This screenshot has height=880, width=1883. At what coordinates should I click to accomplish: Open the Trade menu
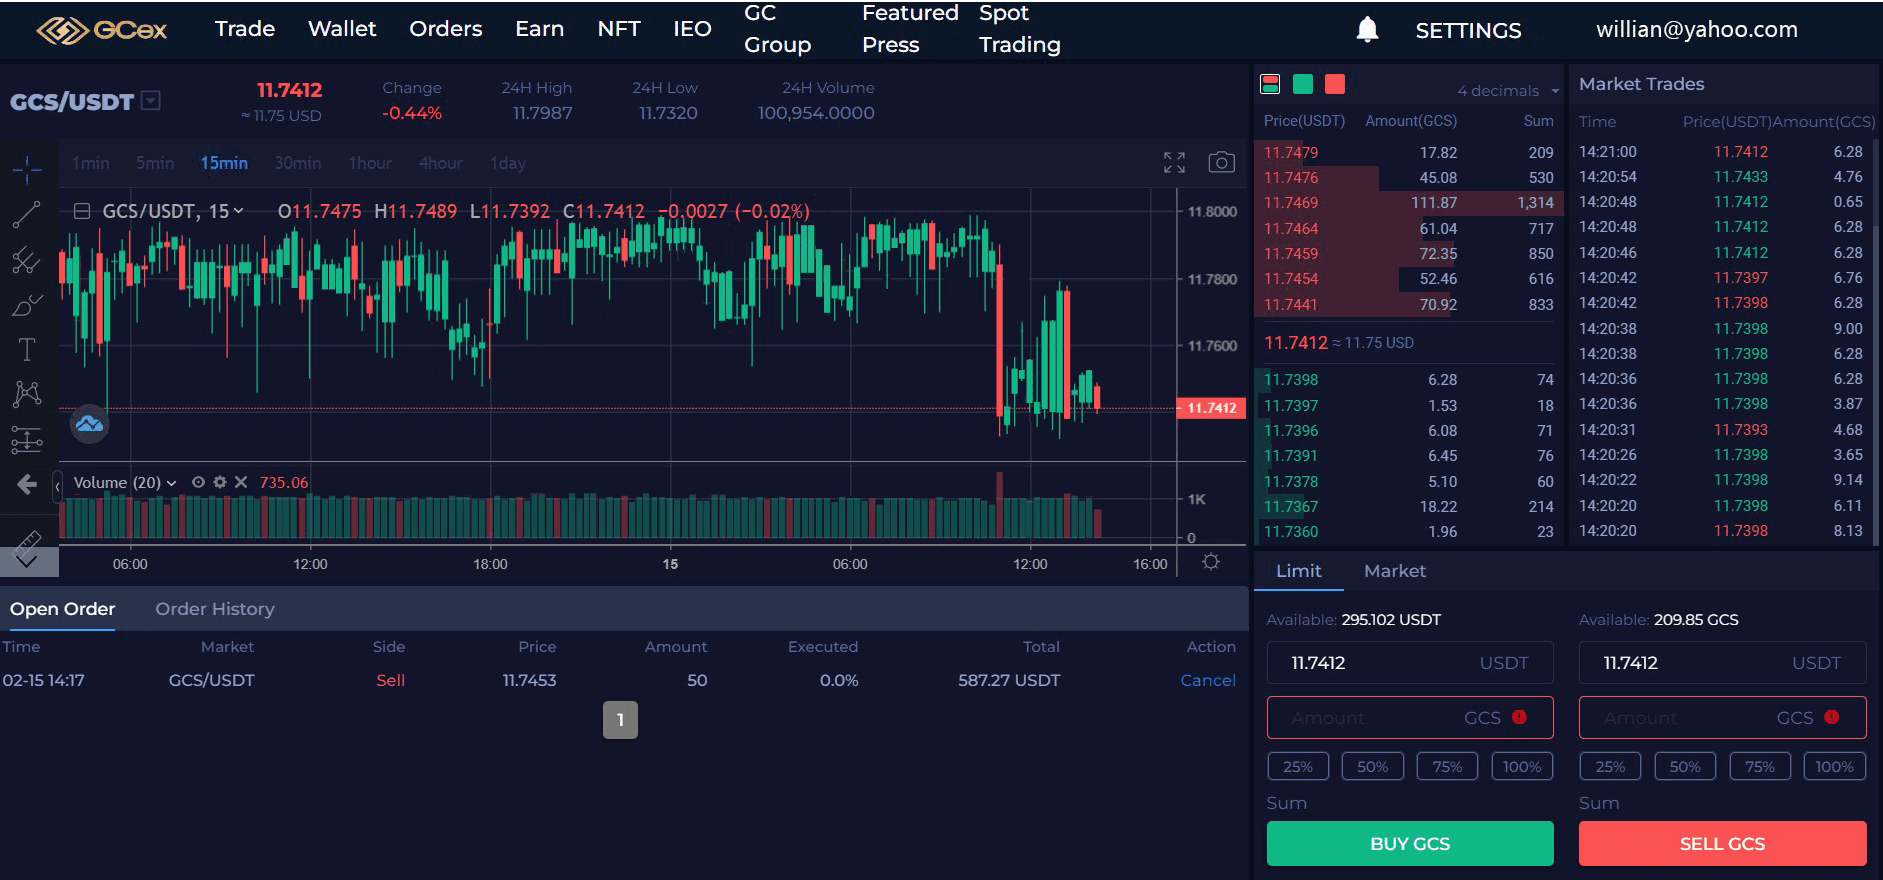tap(245, 28)
